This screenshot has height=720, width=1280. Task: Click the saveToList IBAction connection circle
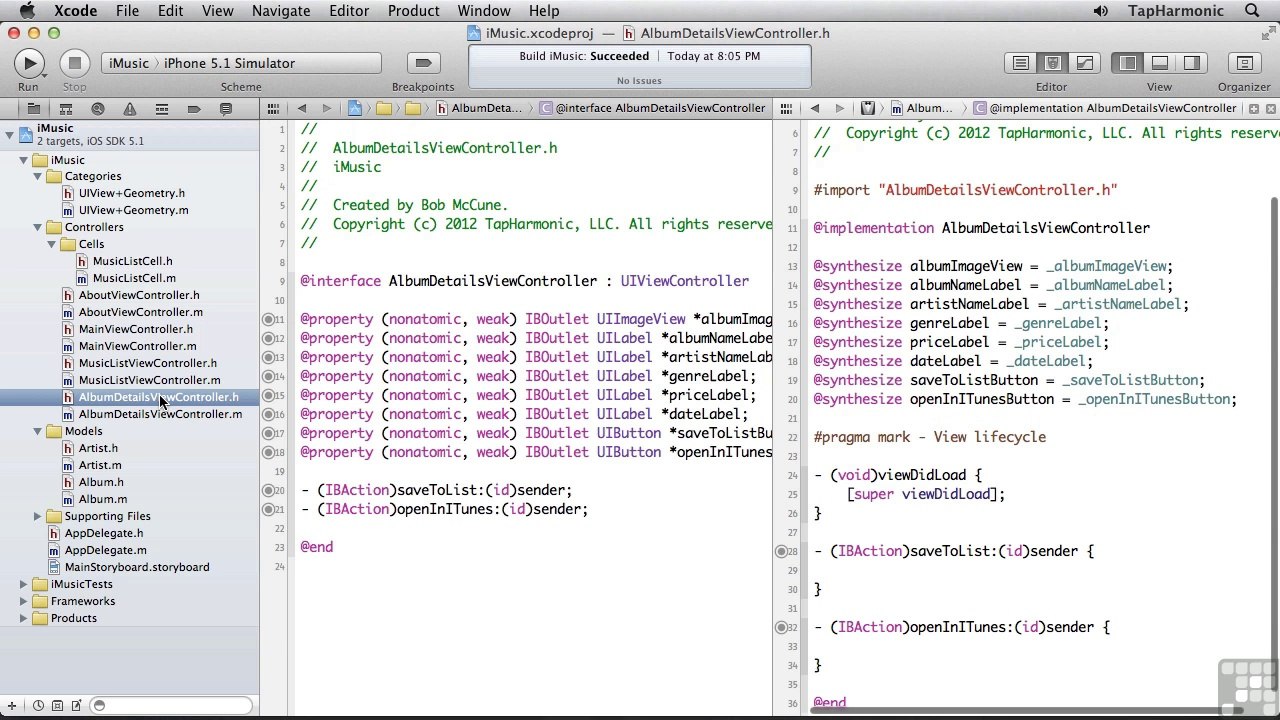268,490
